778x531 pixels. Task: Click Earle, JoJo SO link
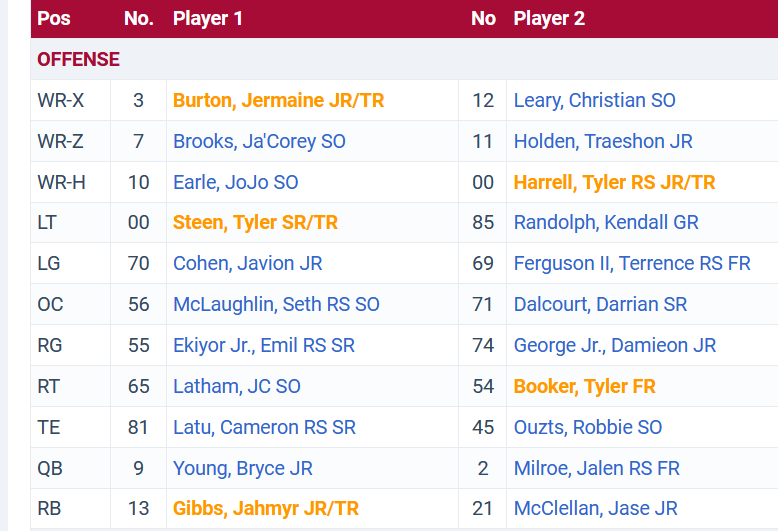coord(235,182)
